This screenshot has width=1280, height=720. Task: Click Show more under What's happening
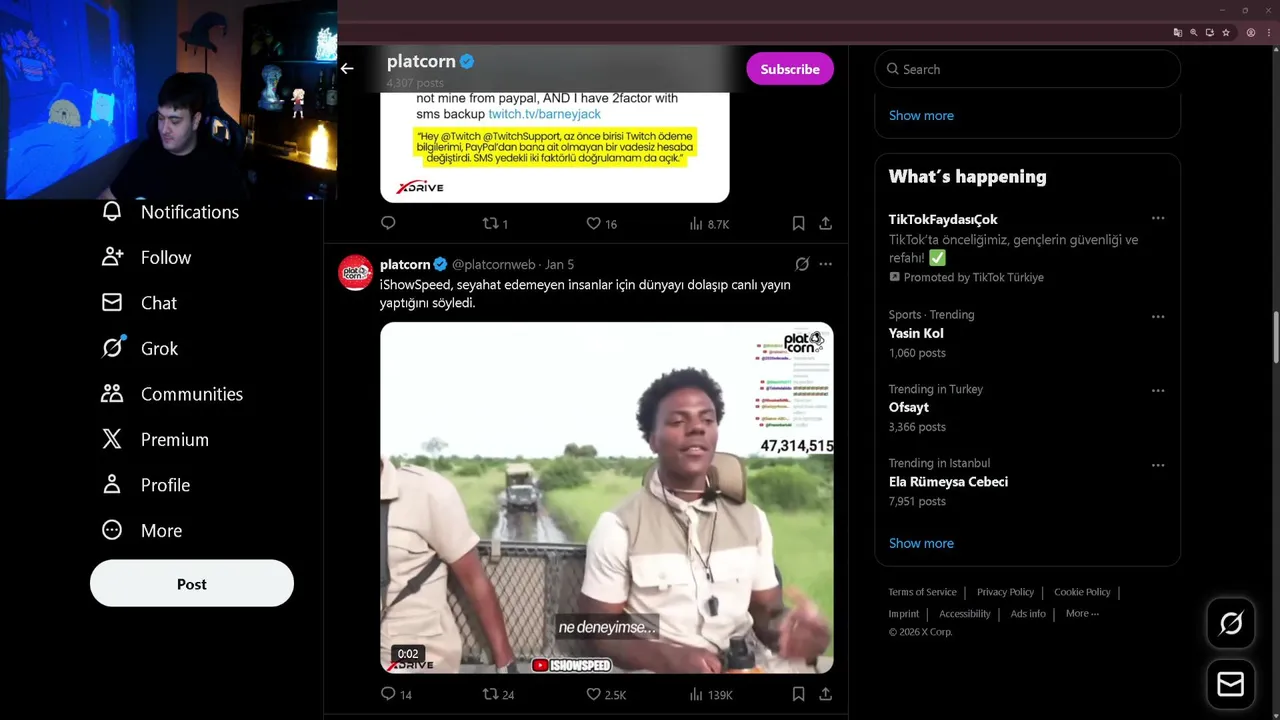pos(921,543)
